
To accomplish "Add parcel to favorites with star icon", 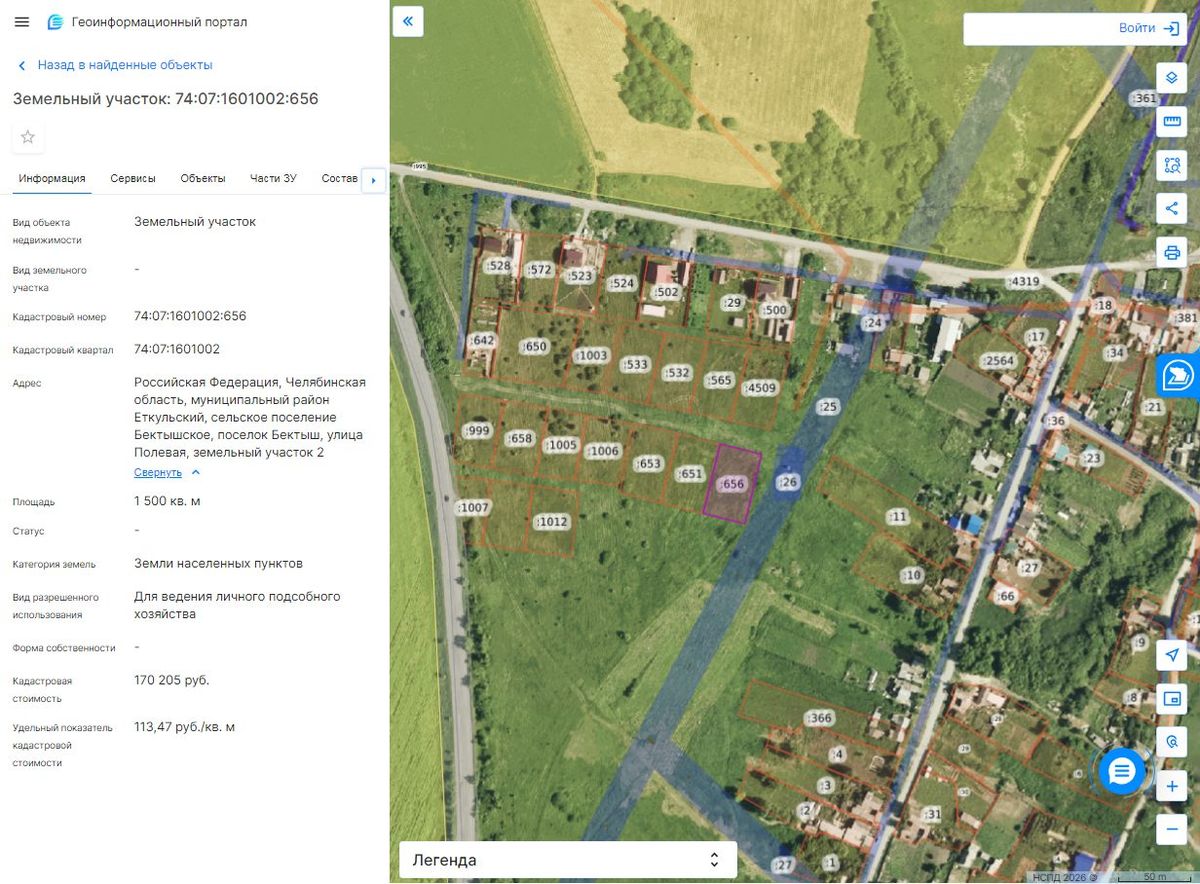I will tap(28, 137).
